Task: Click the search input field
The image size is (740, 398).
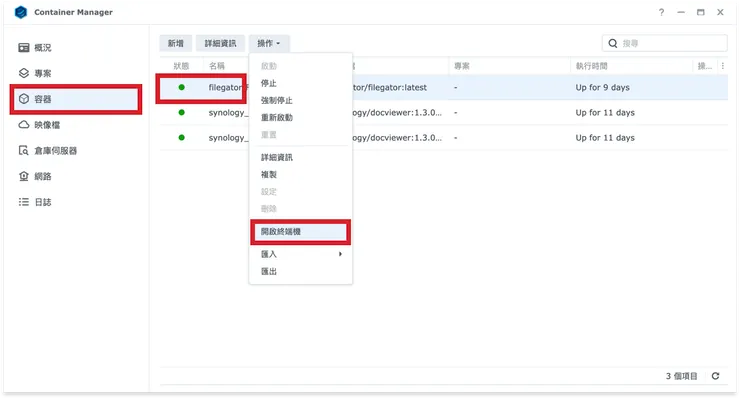Action: coord(664,43)
